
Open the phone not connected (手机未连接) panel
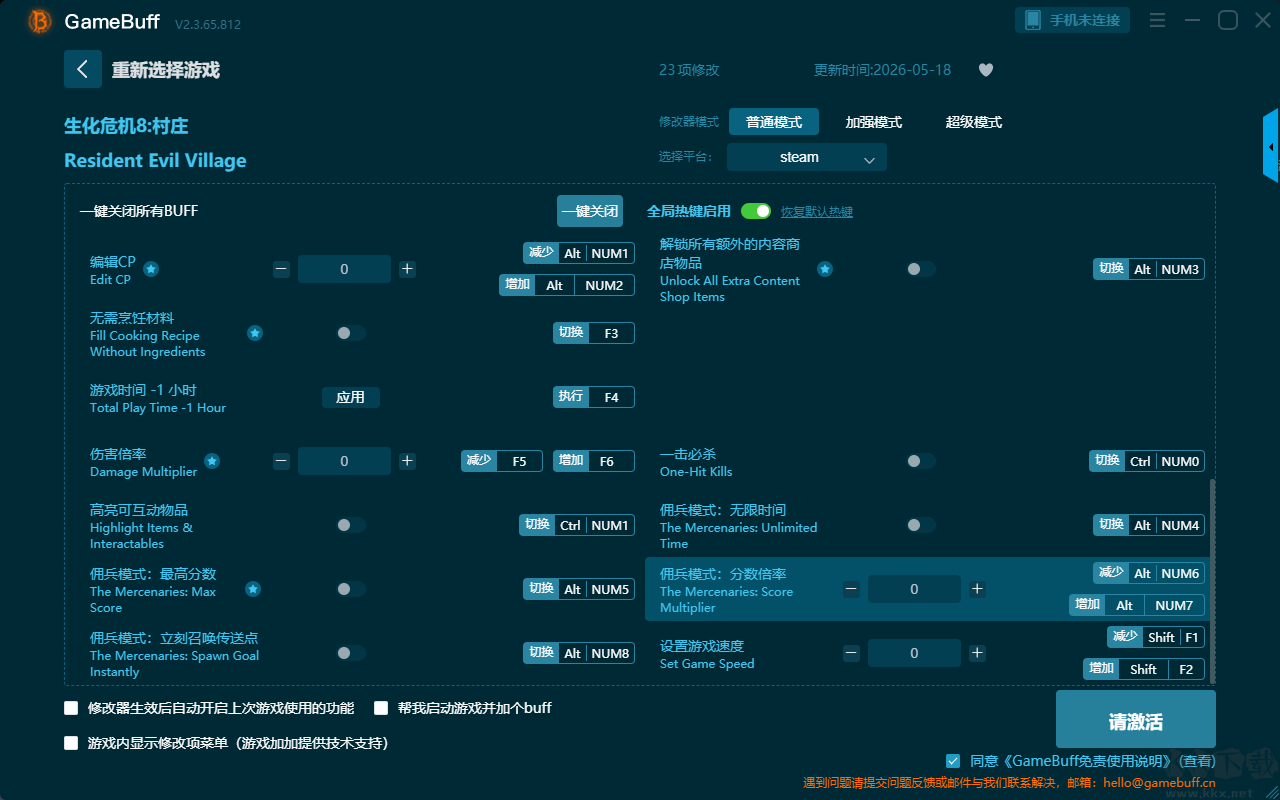click(1073, 20)
